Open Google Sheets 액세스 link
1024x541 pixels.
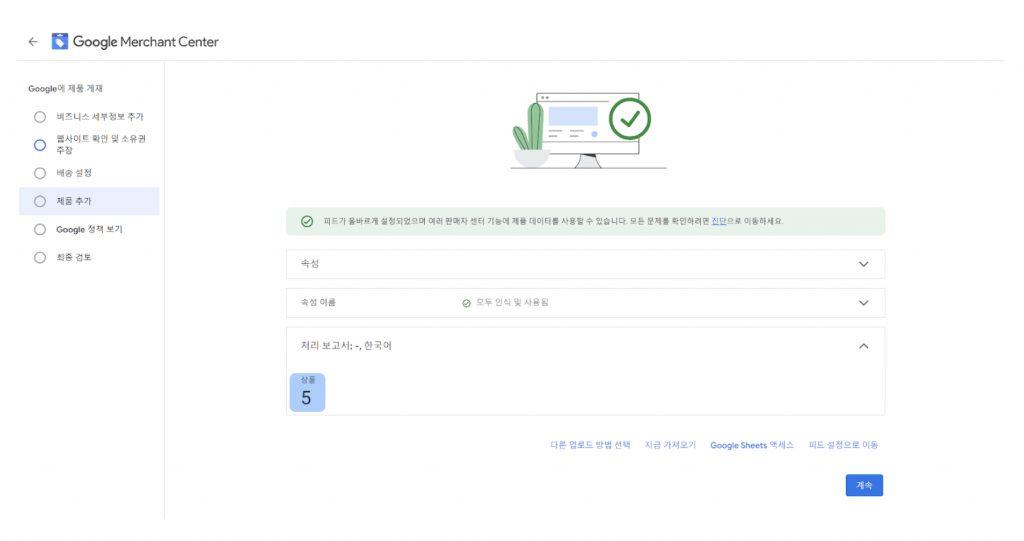pos(752,445)
